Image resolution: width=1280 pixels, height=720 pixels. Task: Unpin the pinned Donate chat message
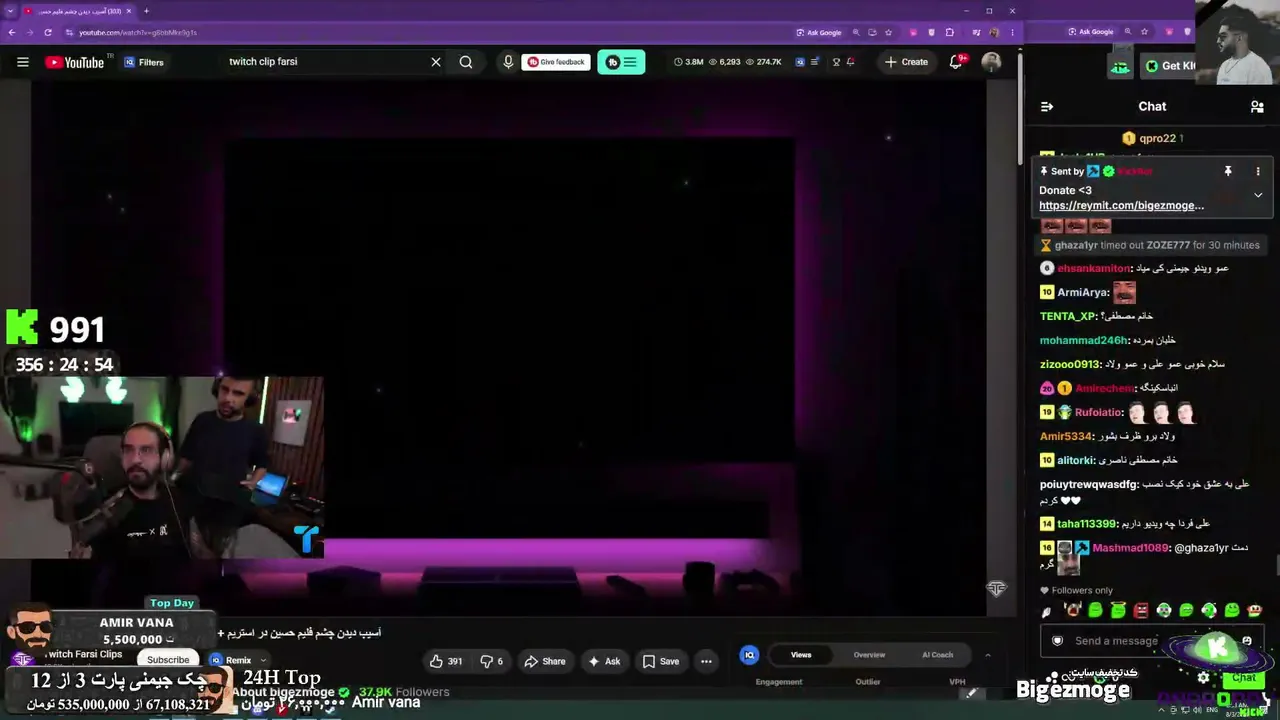1228,171
